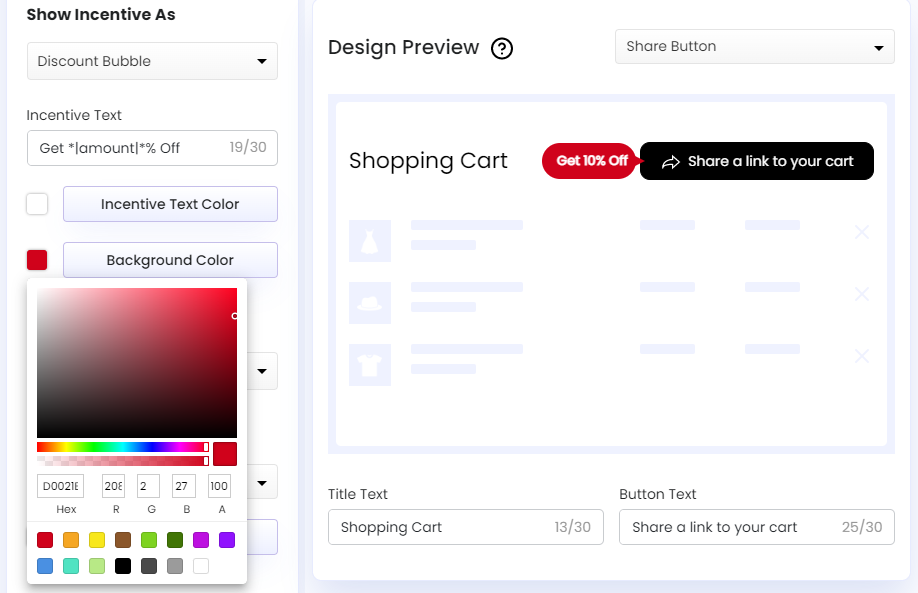918x593 pixels.
Task: Open the Show Incentive As dropdown
Action: tap(152, 61)
